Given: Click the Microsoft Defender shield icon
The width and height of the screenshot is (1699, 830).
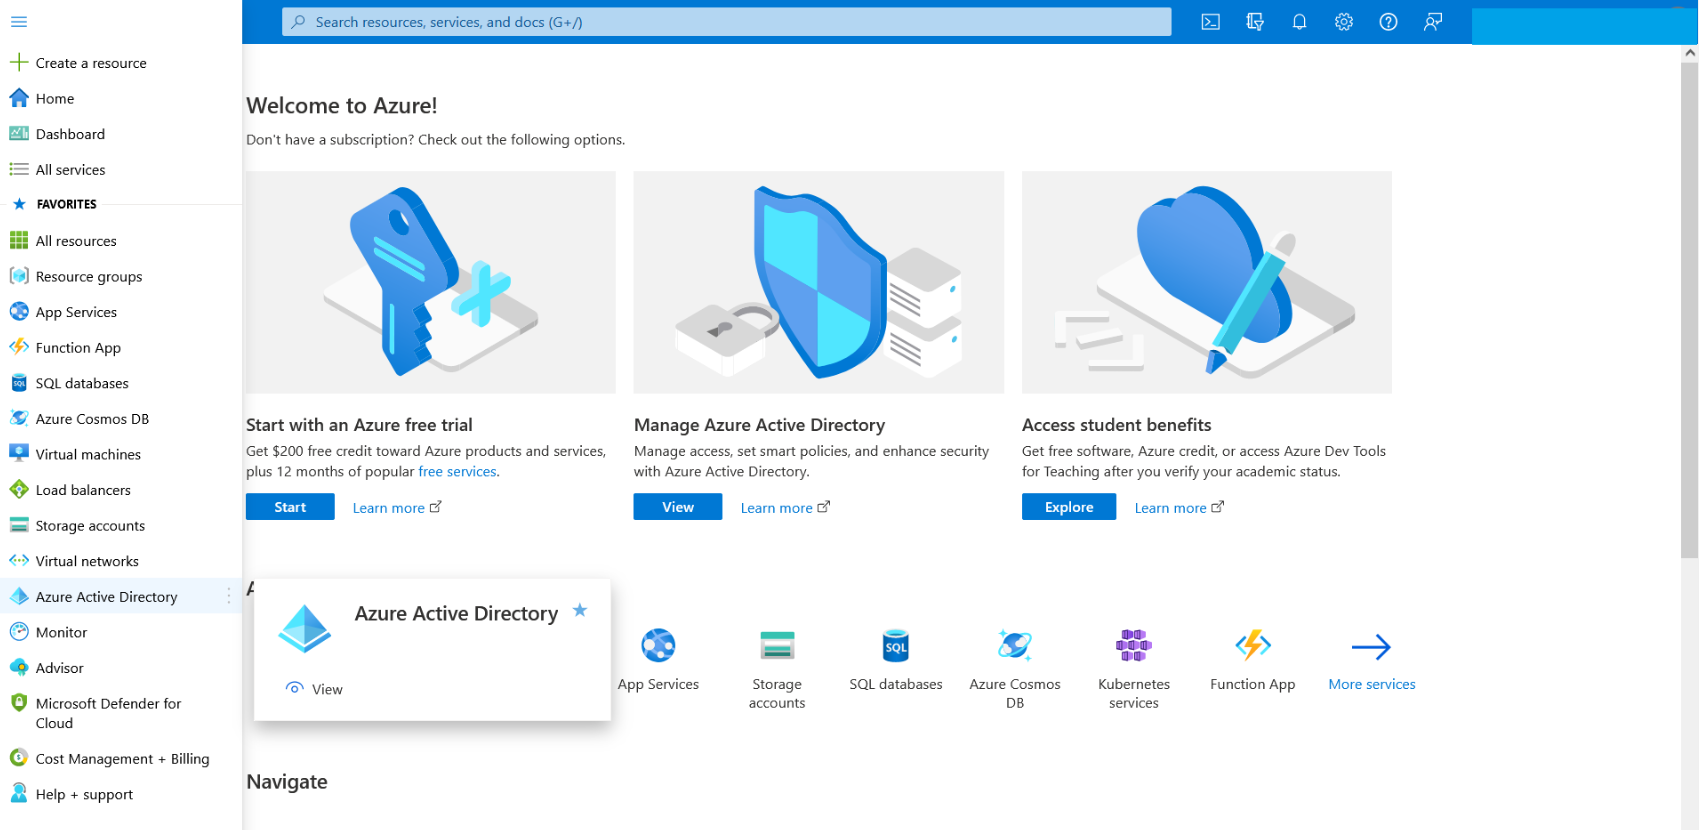Looking at the screenshot, I should (x=19, y=703).
